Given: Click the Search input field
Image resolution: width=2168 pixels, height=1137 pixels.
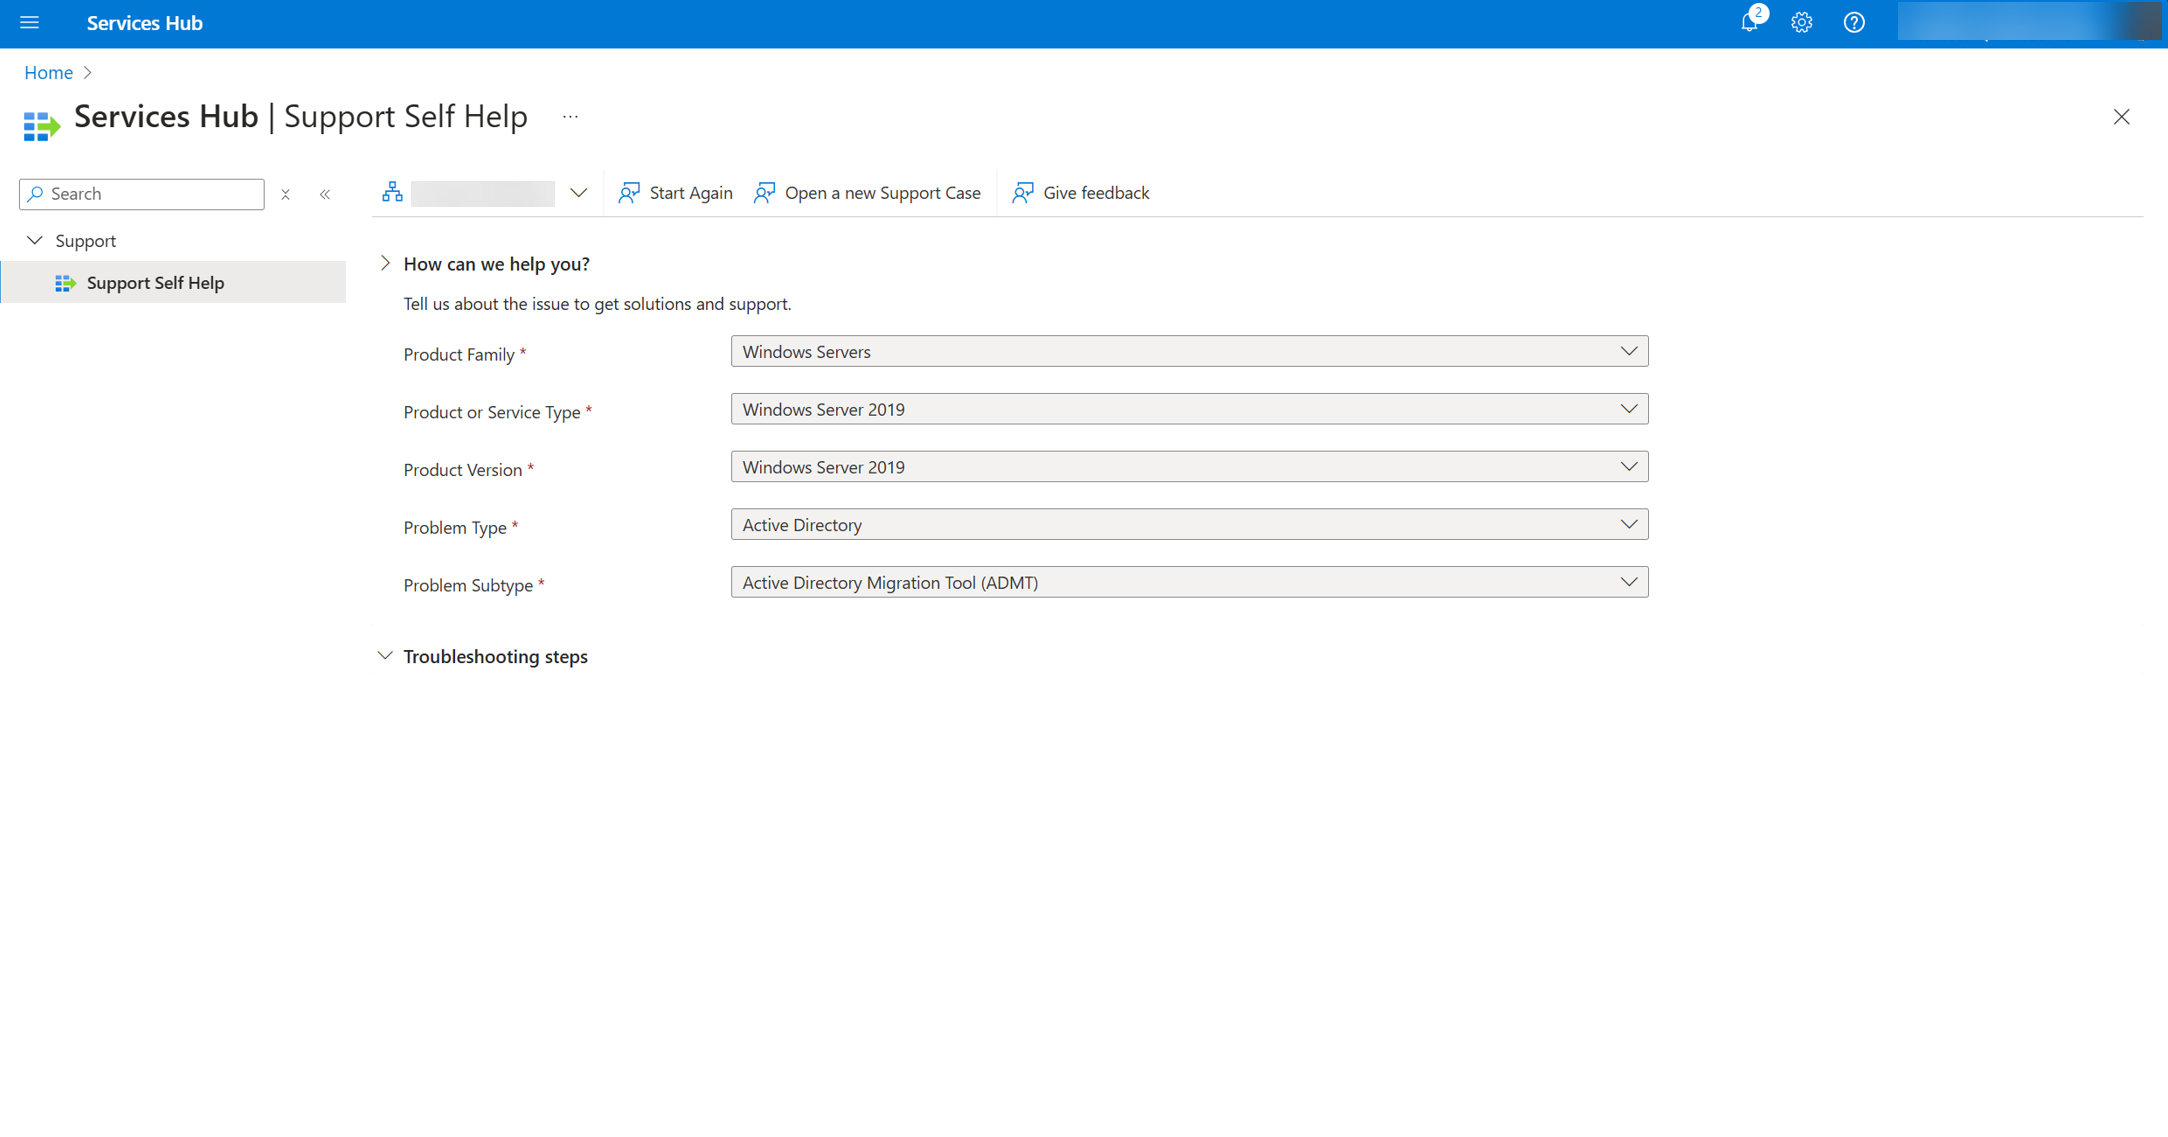Looking at the screenshot, I should click(x=141, y=192).
